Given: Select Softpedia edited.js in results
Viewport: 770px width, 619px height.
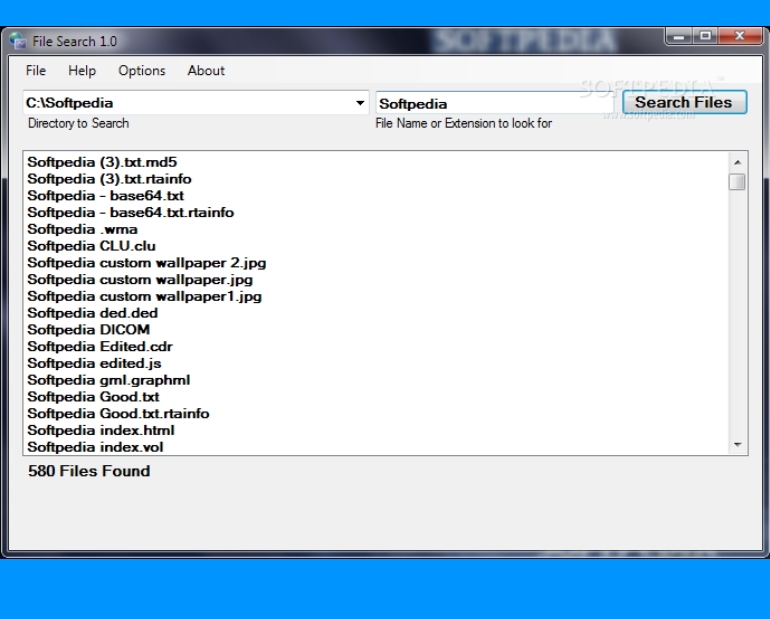Looking at the screenshot, I should pyautogui.click(x=94, y=363).
